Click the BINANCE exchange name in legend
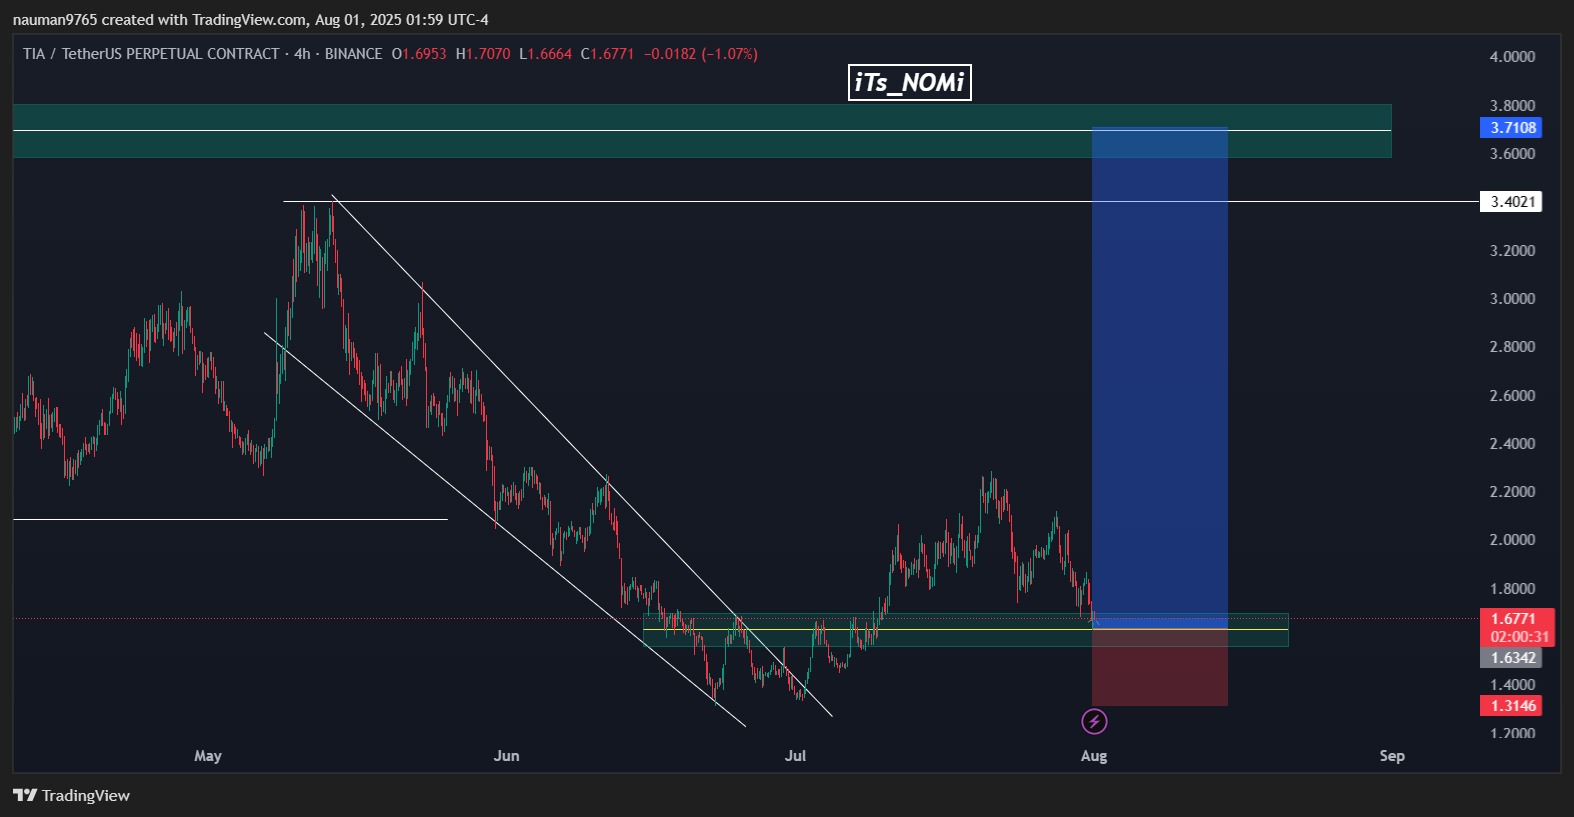The height and width of the screenshot is (817, 1574). [x=353, y=54]
